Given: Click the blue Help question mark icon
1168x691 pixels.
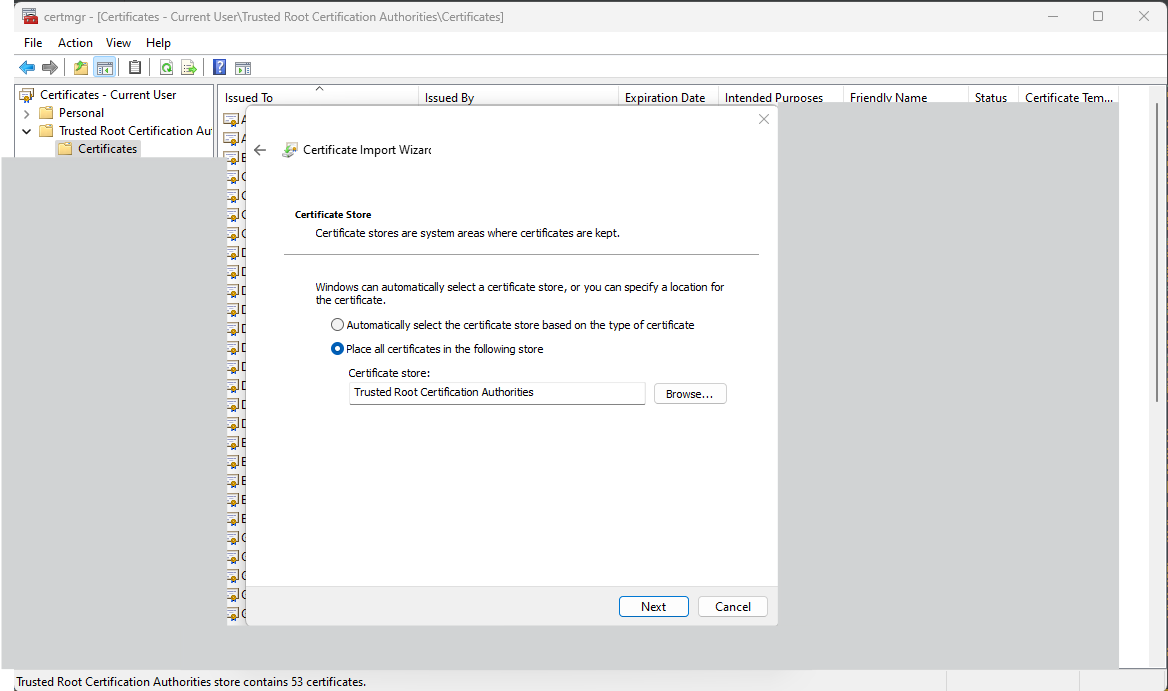Looking at the screenshot, I should coord(219,68).
